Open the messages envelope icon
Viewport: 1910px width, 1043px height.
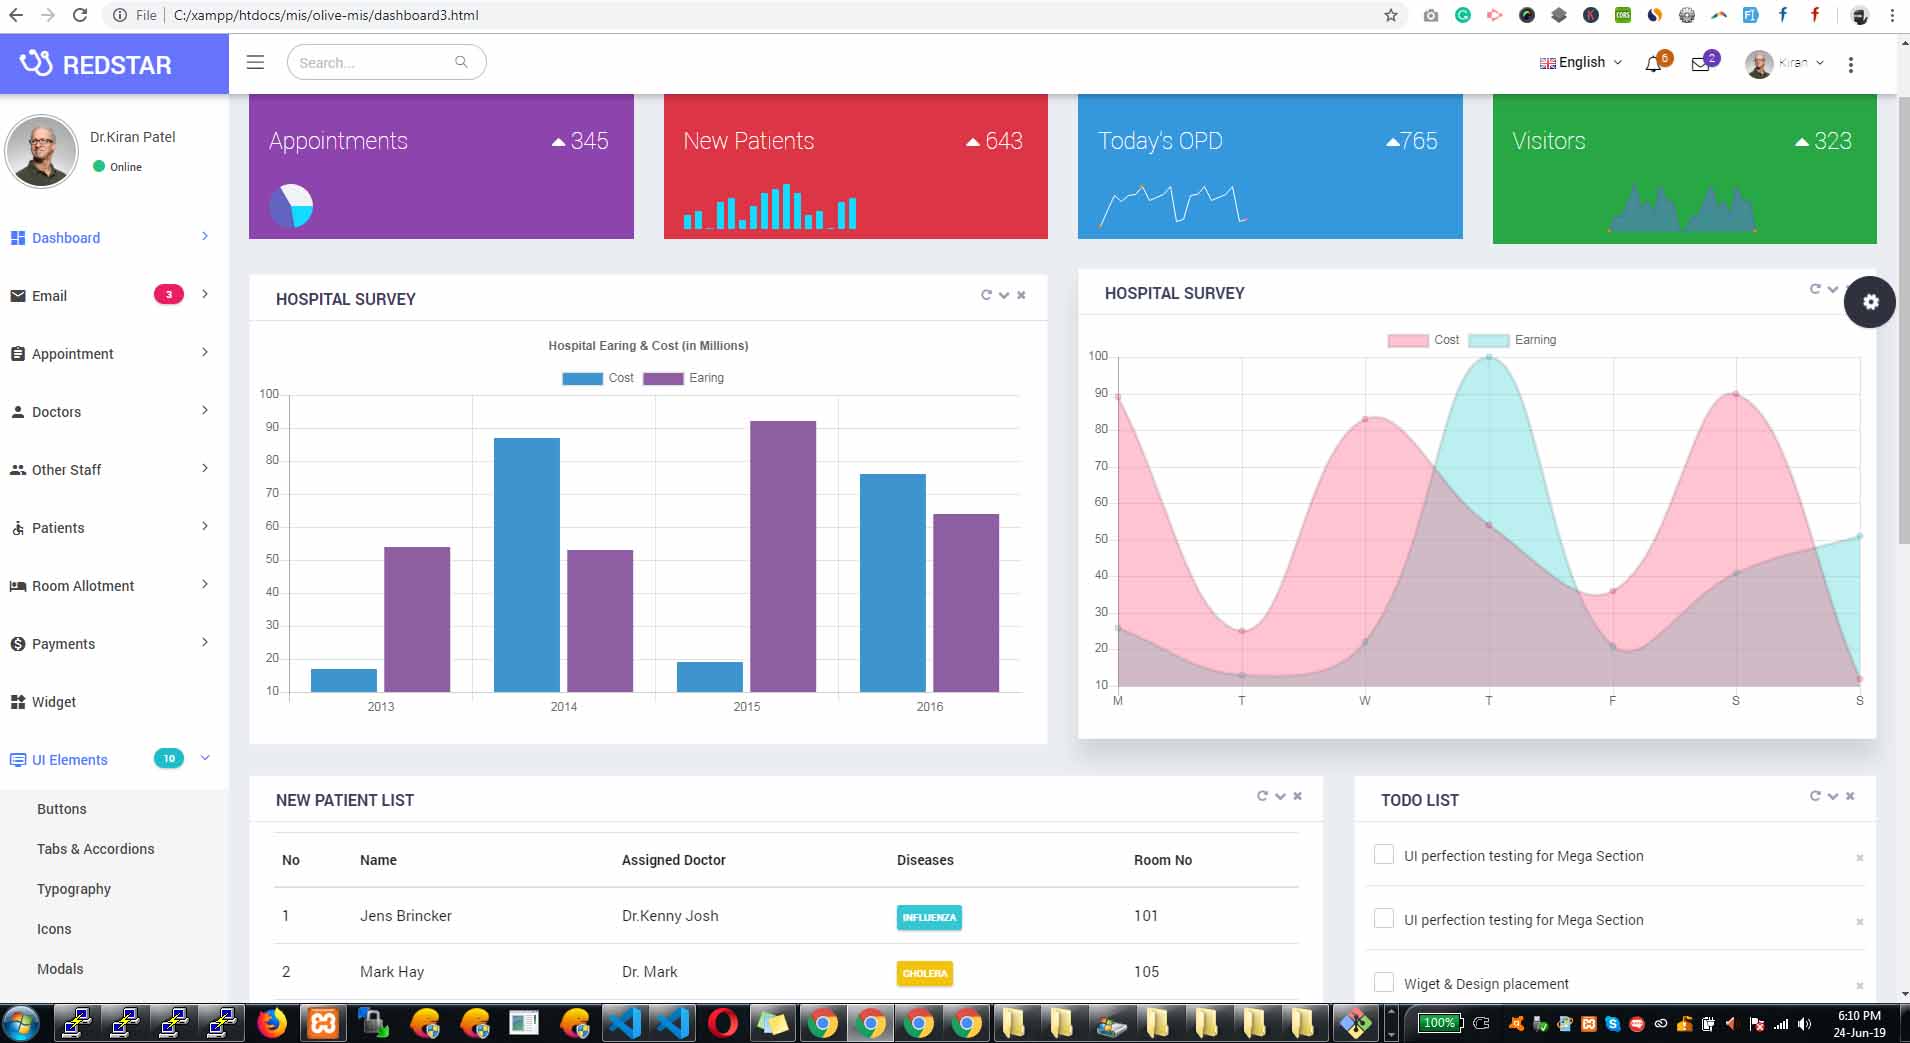(x=1700, y=64)
